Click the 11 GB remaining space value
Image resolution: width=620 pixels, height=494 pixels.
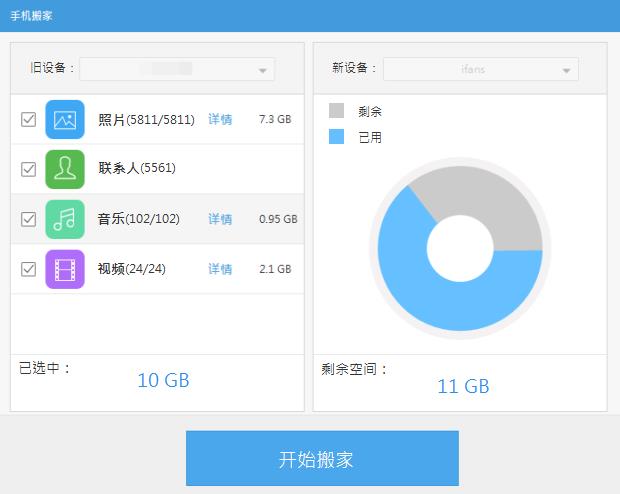pyautogui.click(x=463, y=386)
